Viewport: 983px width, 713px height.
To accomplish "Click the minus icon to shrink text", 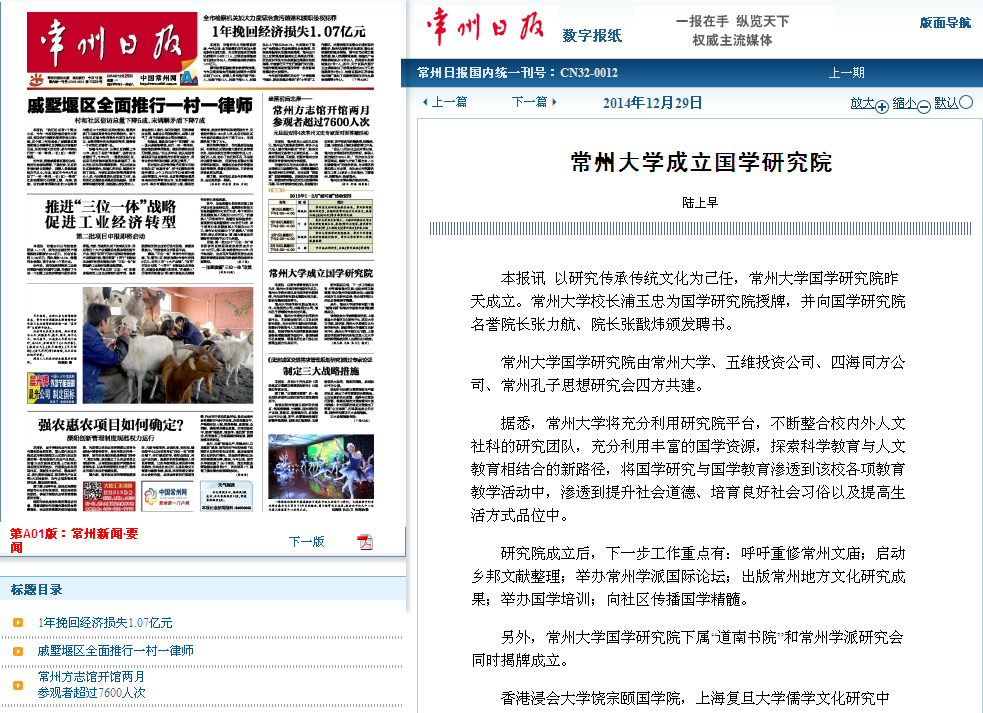I will [924, 104].
